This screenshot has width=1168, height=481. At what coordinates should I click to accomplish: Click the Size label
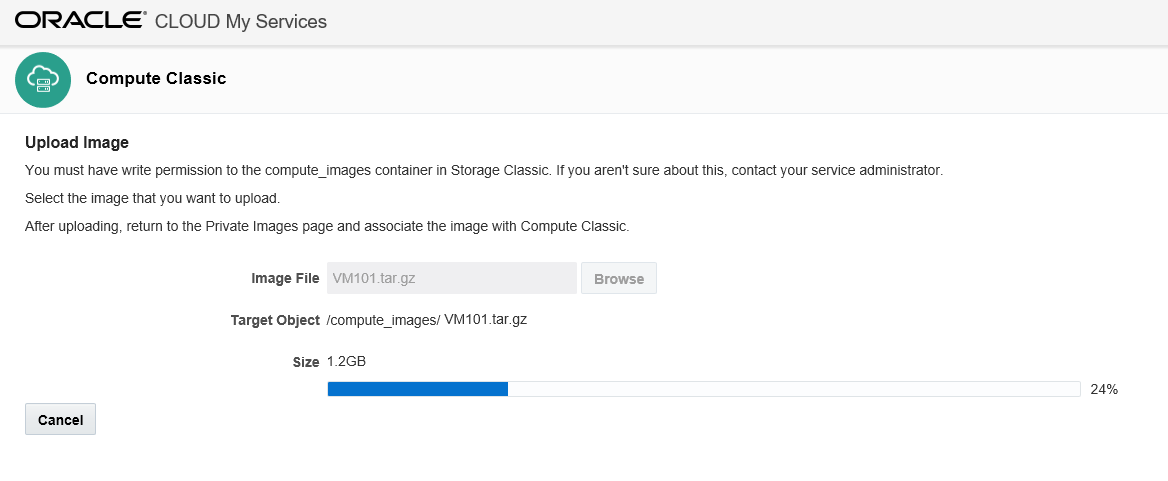pyautogui.click(x=305, y=363)
